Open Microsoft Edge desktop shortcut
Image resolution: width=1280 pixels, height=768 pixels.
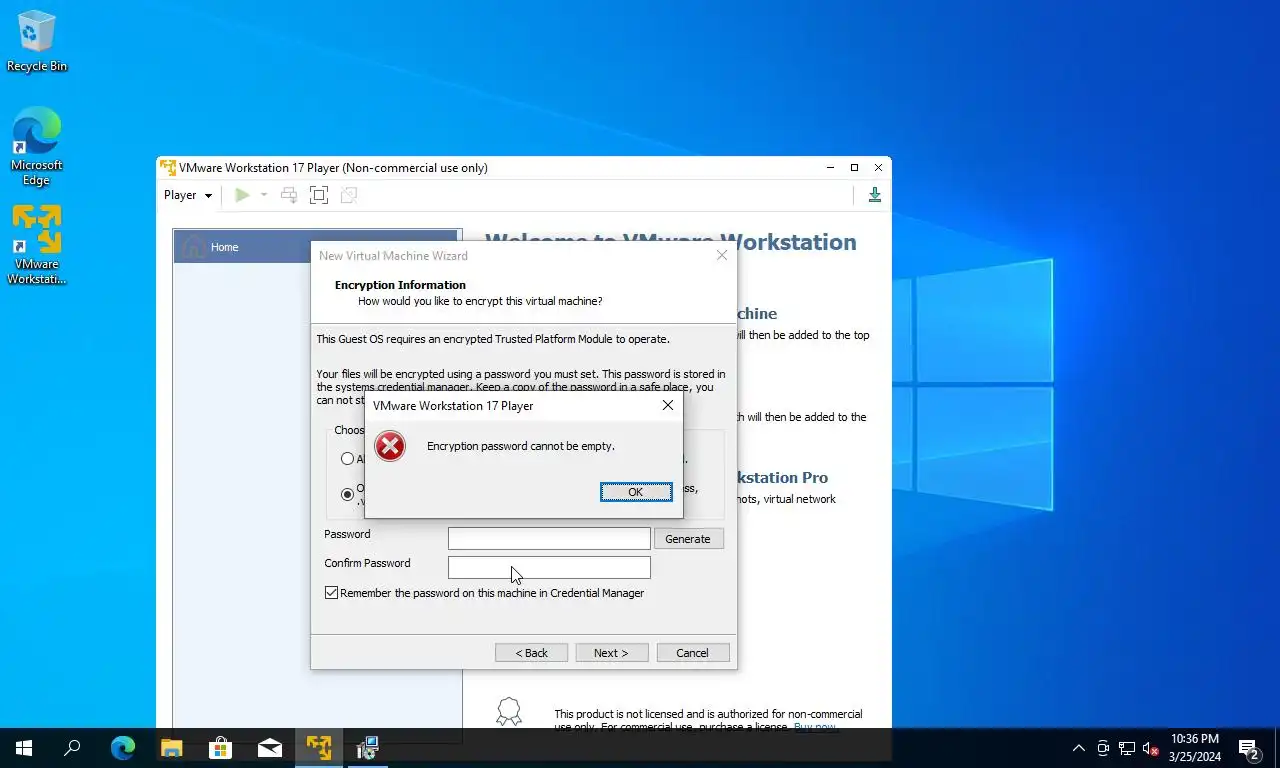(x=37, y=147)
